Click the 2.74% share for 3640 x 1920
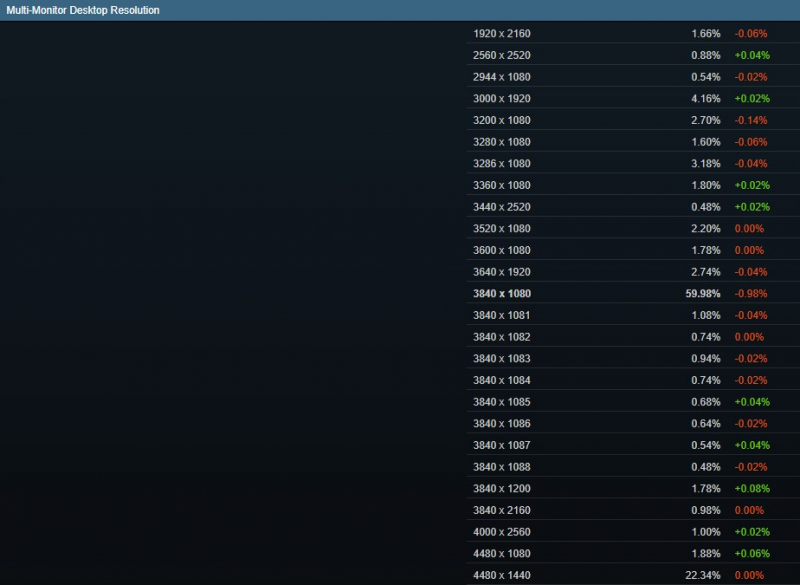Viewport: 800px width, 585px height. pos(706,272)
